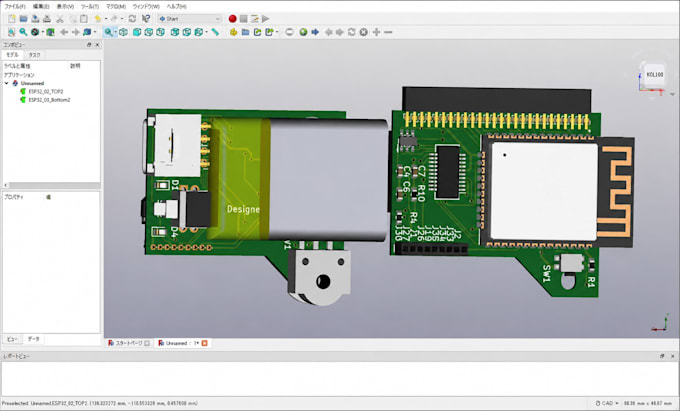Click the Create group folder icon
Image resolution: width=680 pixels, height=411 pixels.
tap(245, 32)
